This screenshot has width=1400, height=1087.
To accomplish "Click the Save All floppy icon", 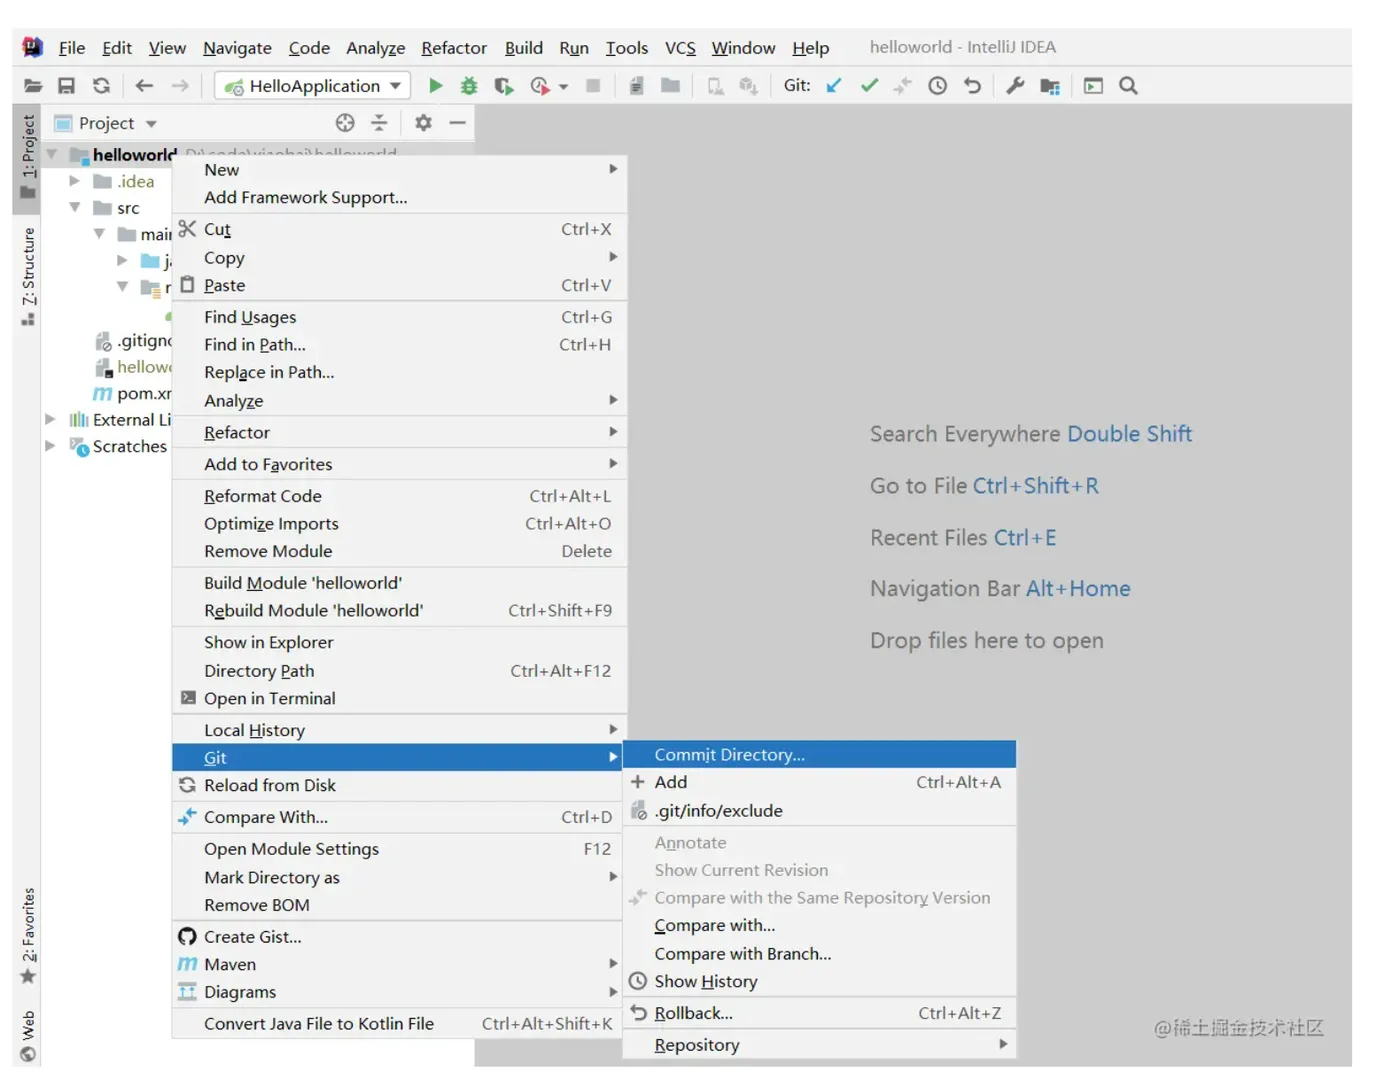I will pyautogui.click(x=67, y=86).
